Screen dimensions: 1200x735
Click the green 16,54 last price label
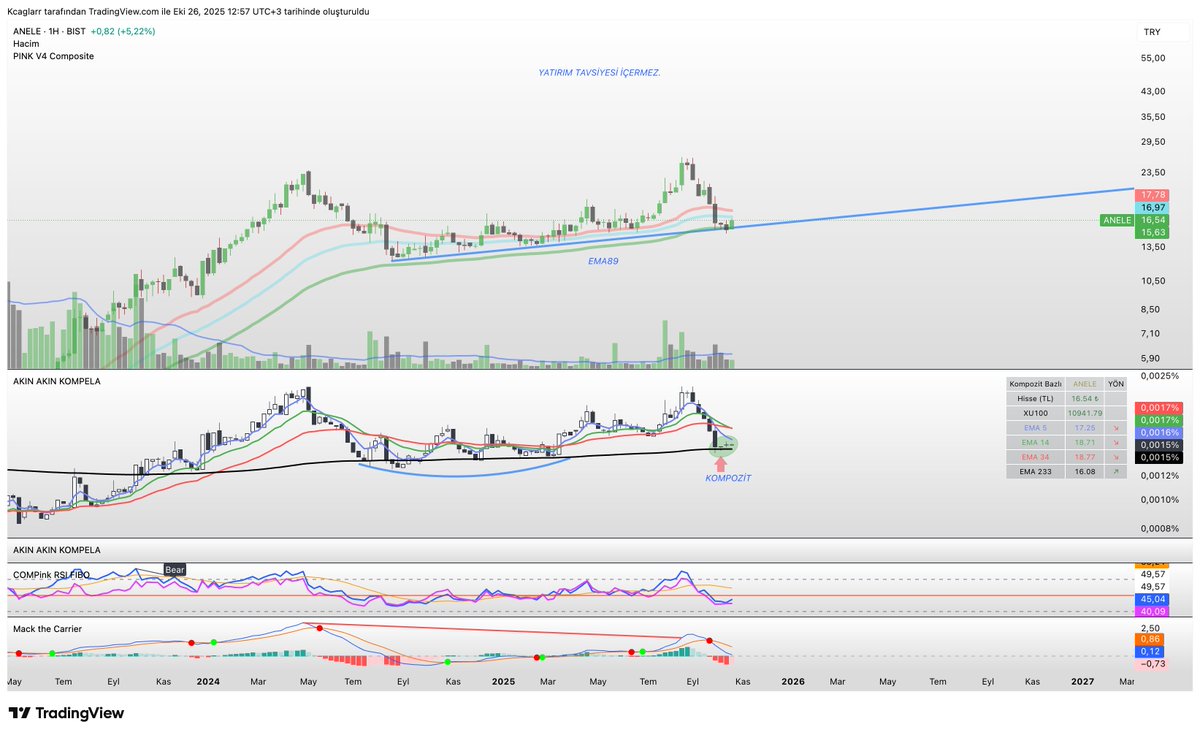click(1153, 220)
